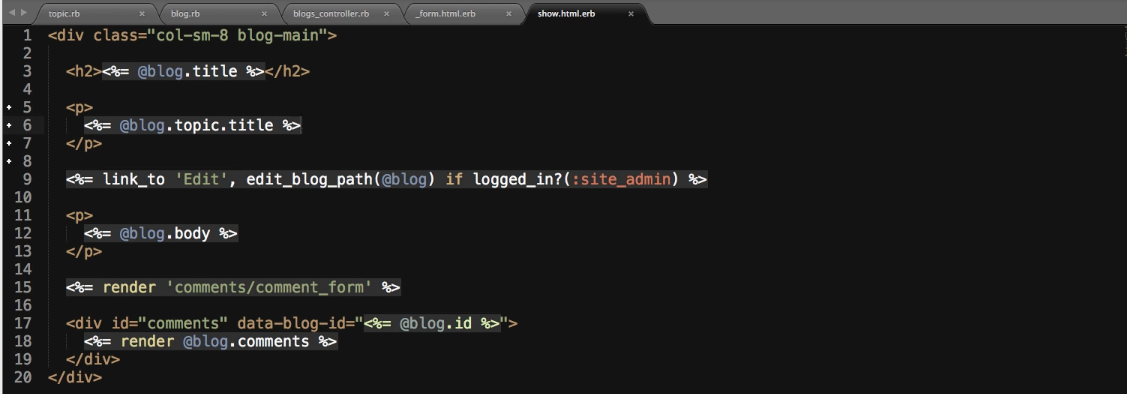This screenshot has height=394, width=1127.
Task: Click line number 1 in gutter
Action: click(x=27, y=35)
